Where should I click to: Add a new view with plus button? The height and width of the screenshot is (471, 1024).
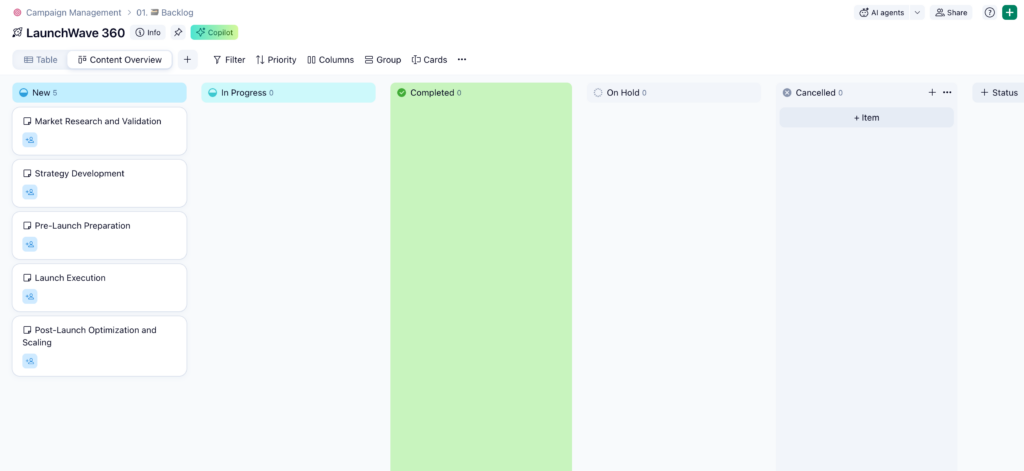coord(187,60)
